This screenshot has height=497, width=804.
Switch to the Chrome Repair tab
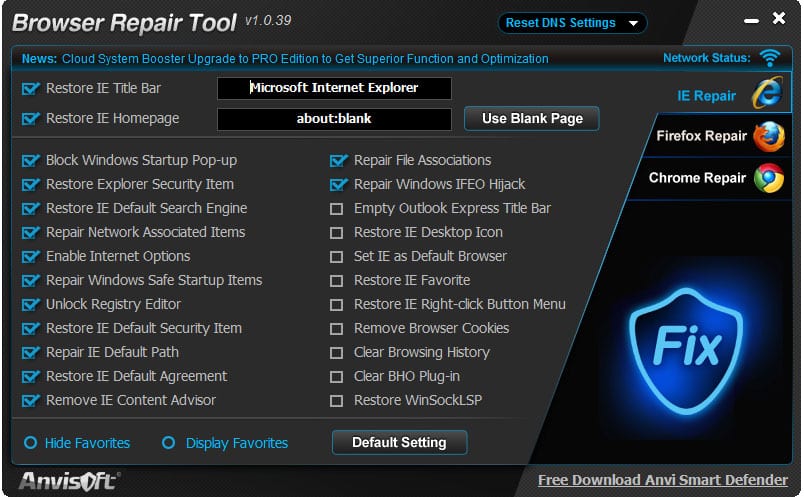pyautogui.click(x=697, y=178)
